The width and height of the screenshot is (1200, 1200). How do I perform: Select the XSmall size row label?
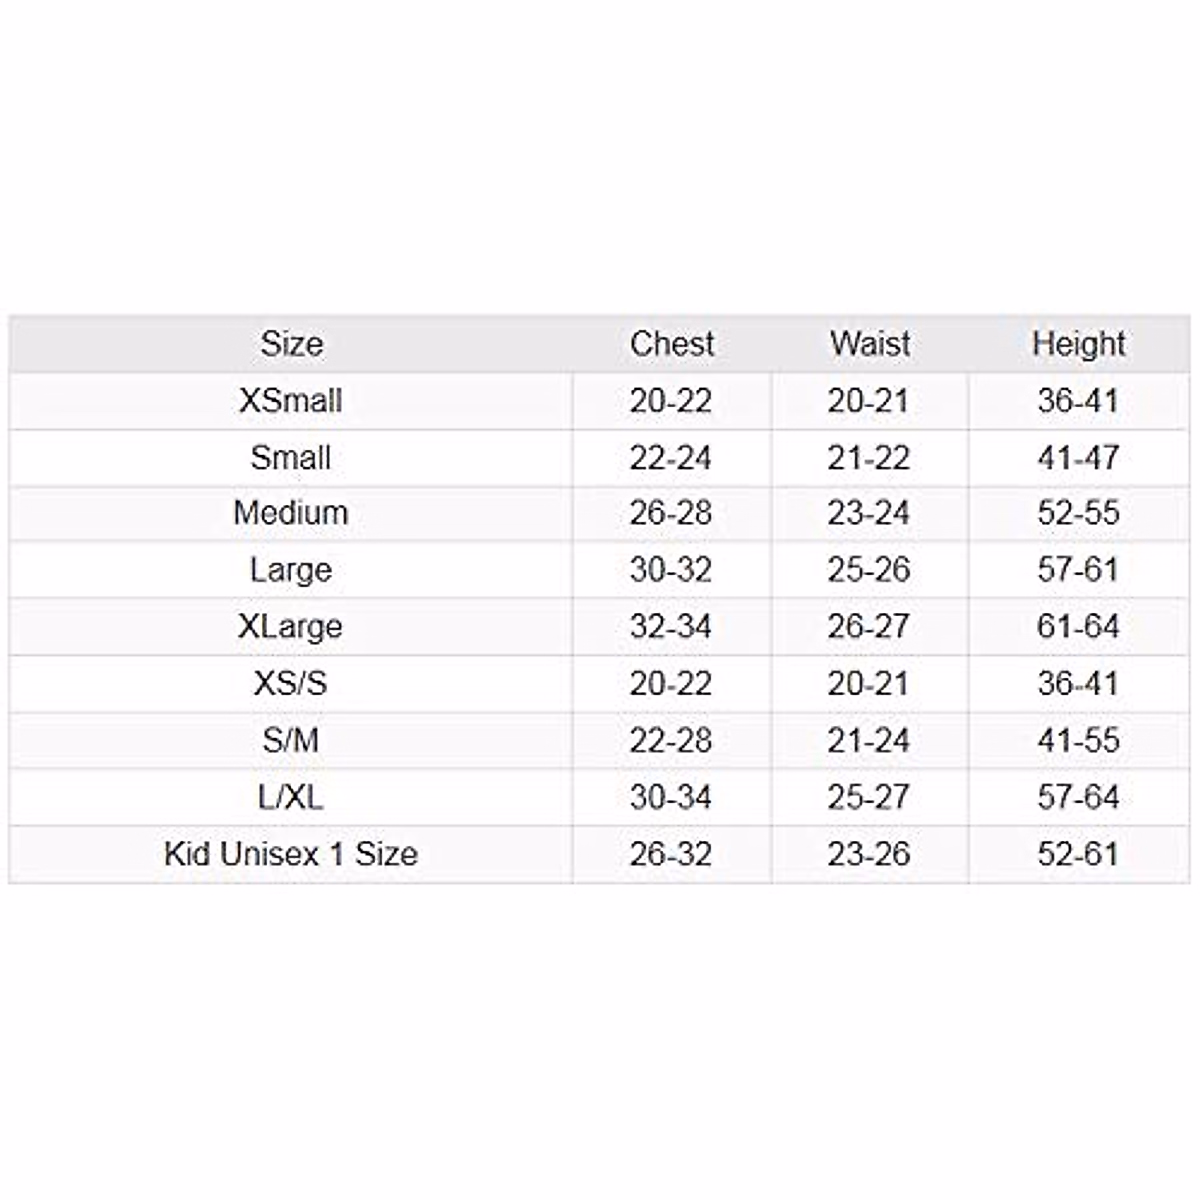point(291,401)
